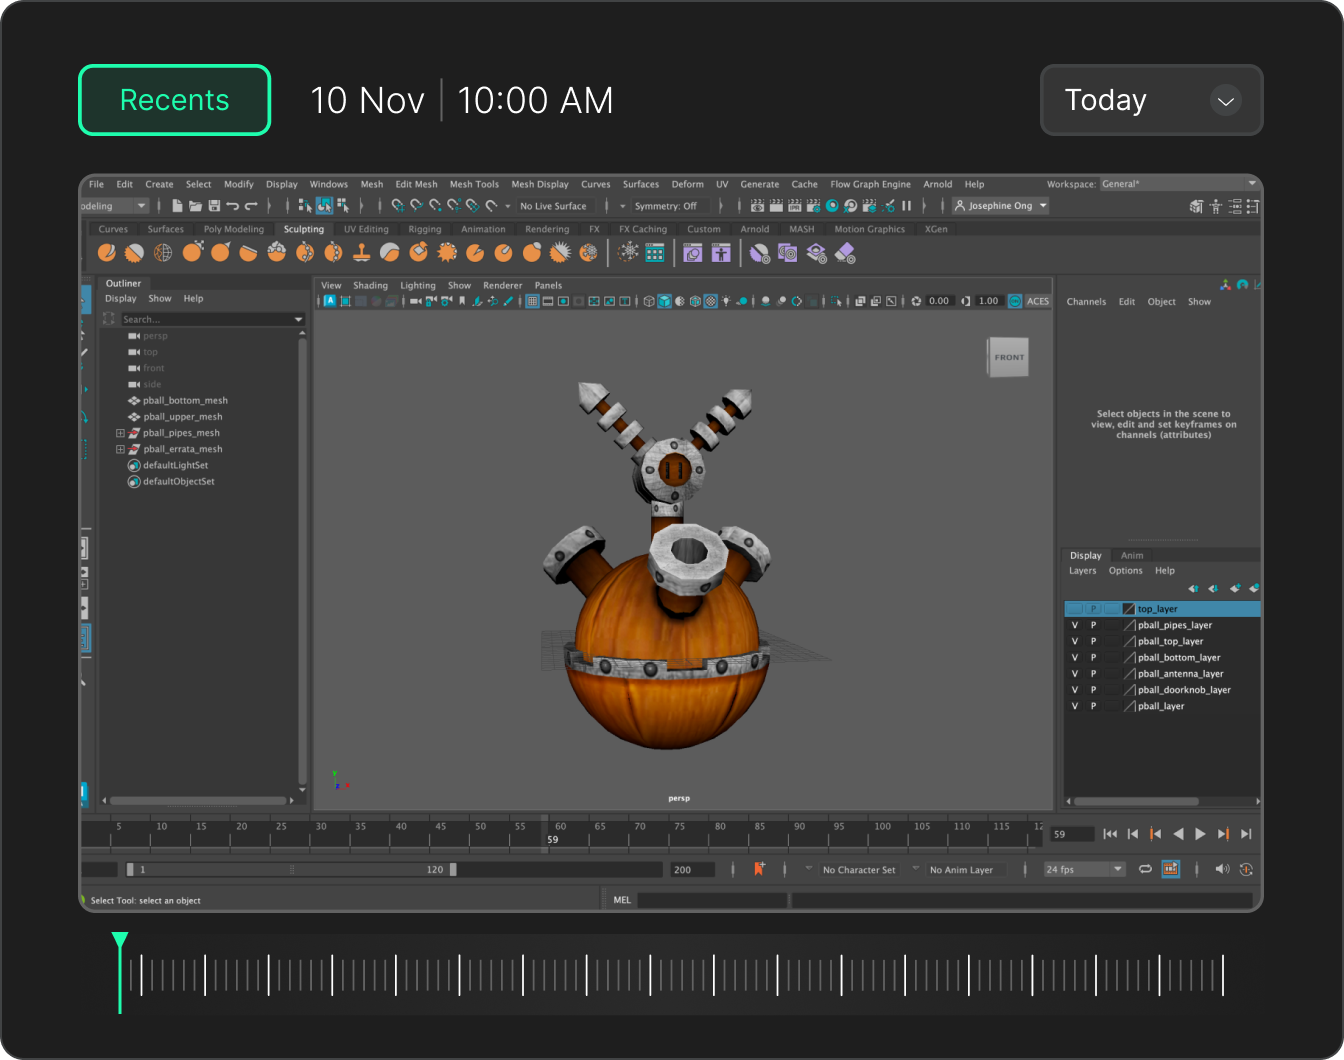Open the Mesh Tools menu
This screenshot has width=1344, height=1060.
474,184
